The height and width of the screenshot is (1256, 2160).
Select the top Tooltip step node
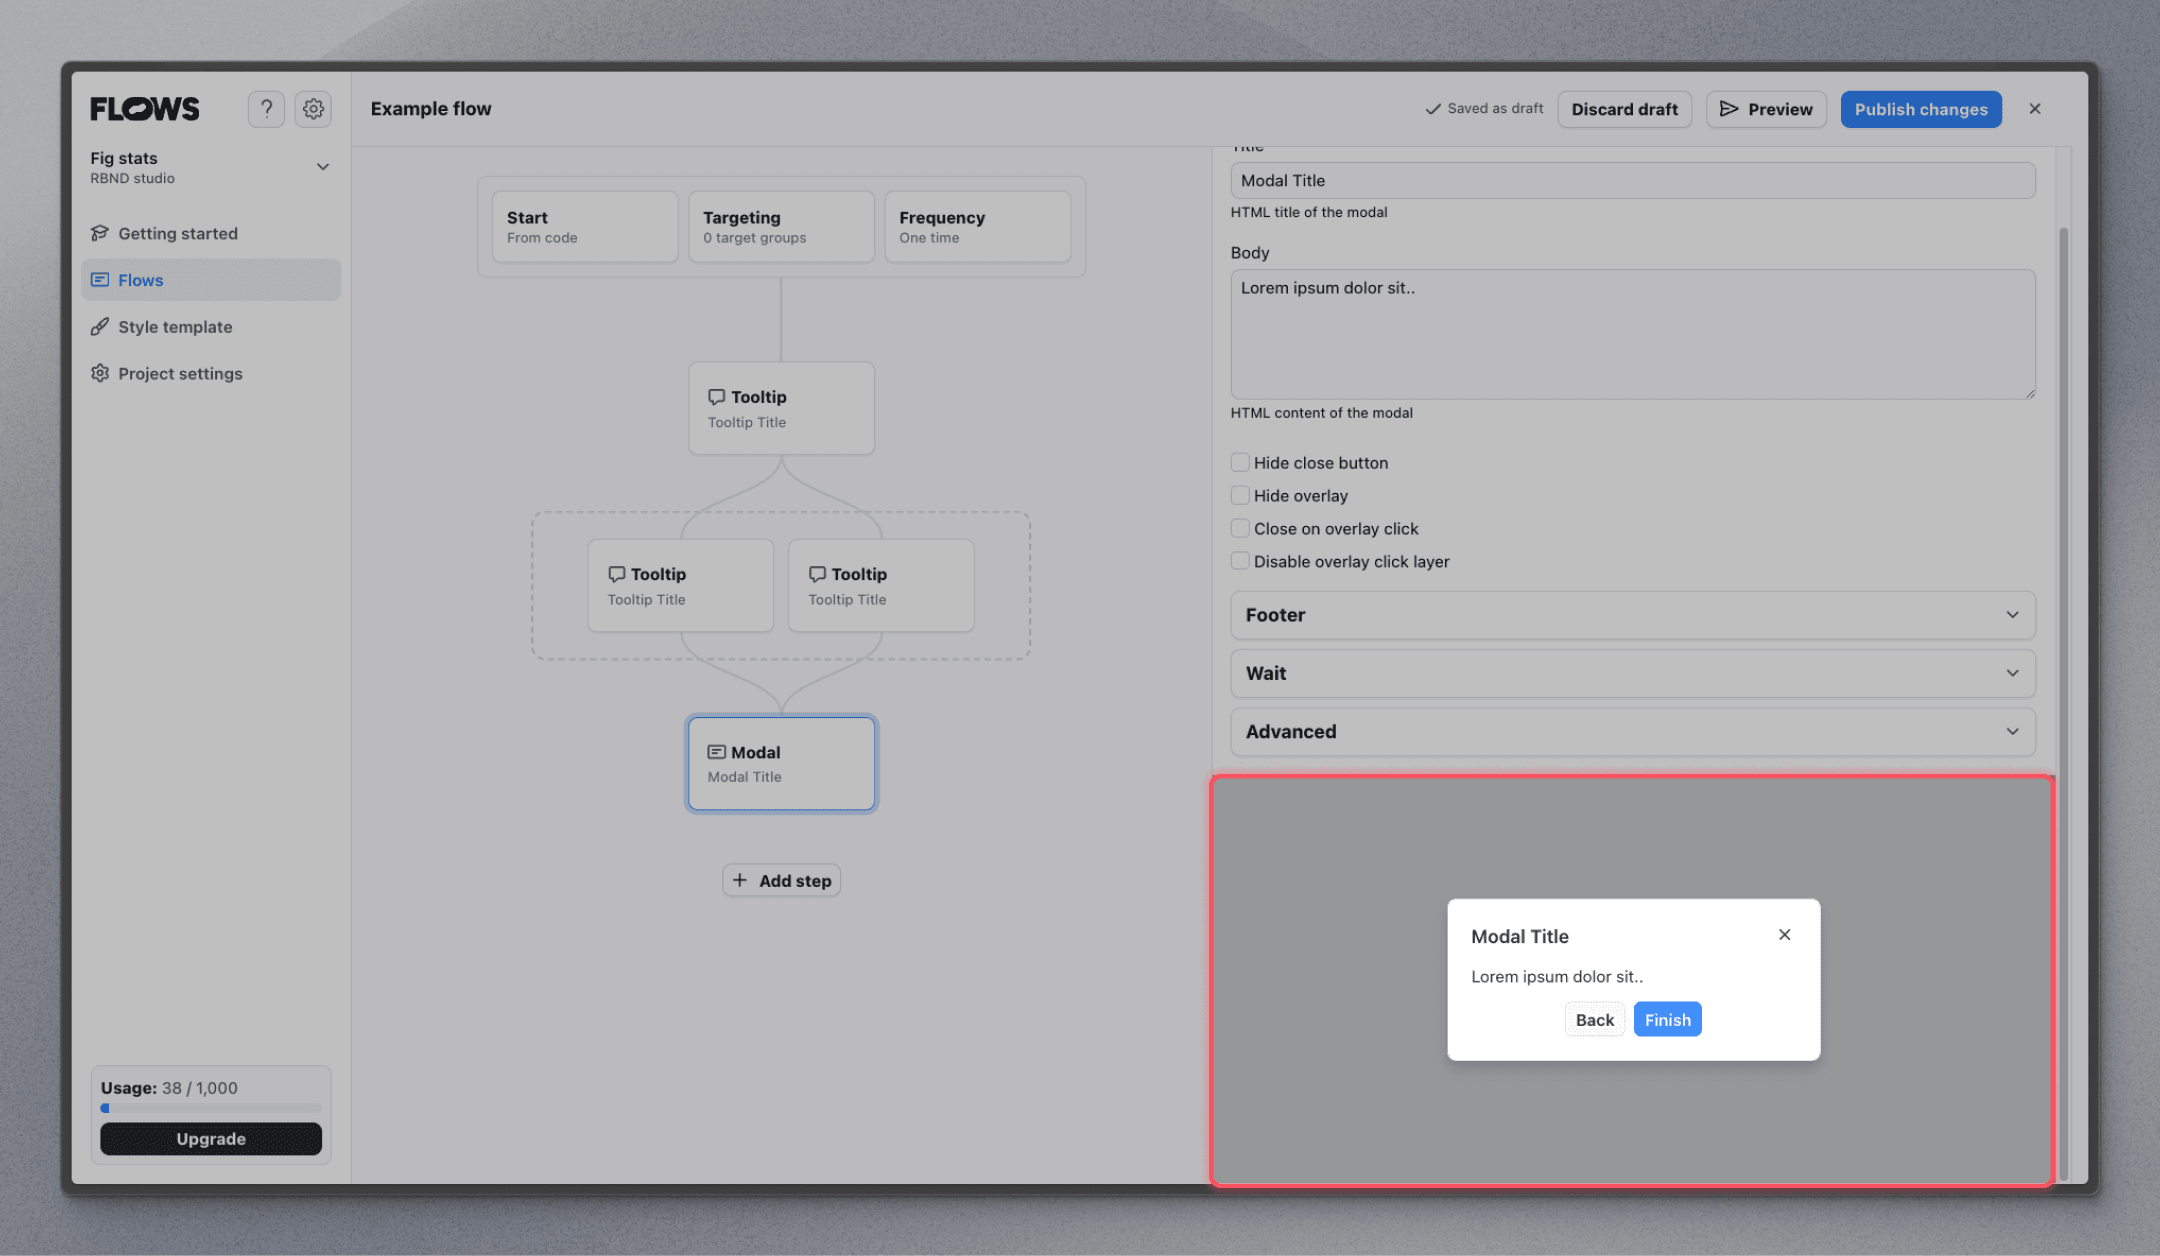point(781,408)
